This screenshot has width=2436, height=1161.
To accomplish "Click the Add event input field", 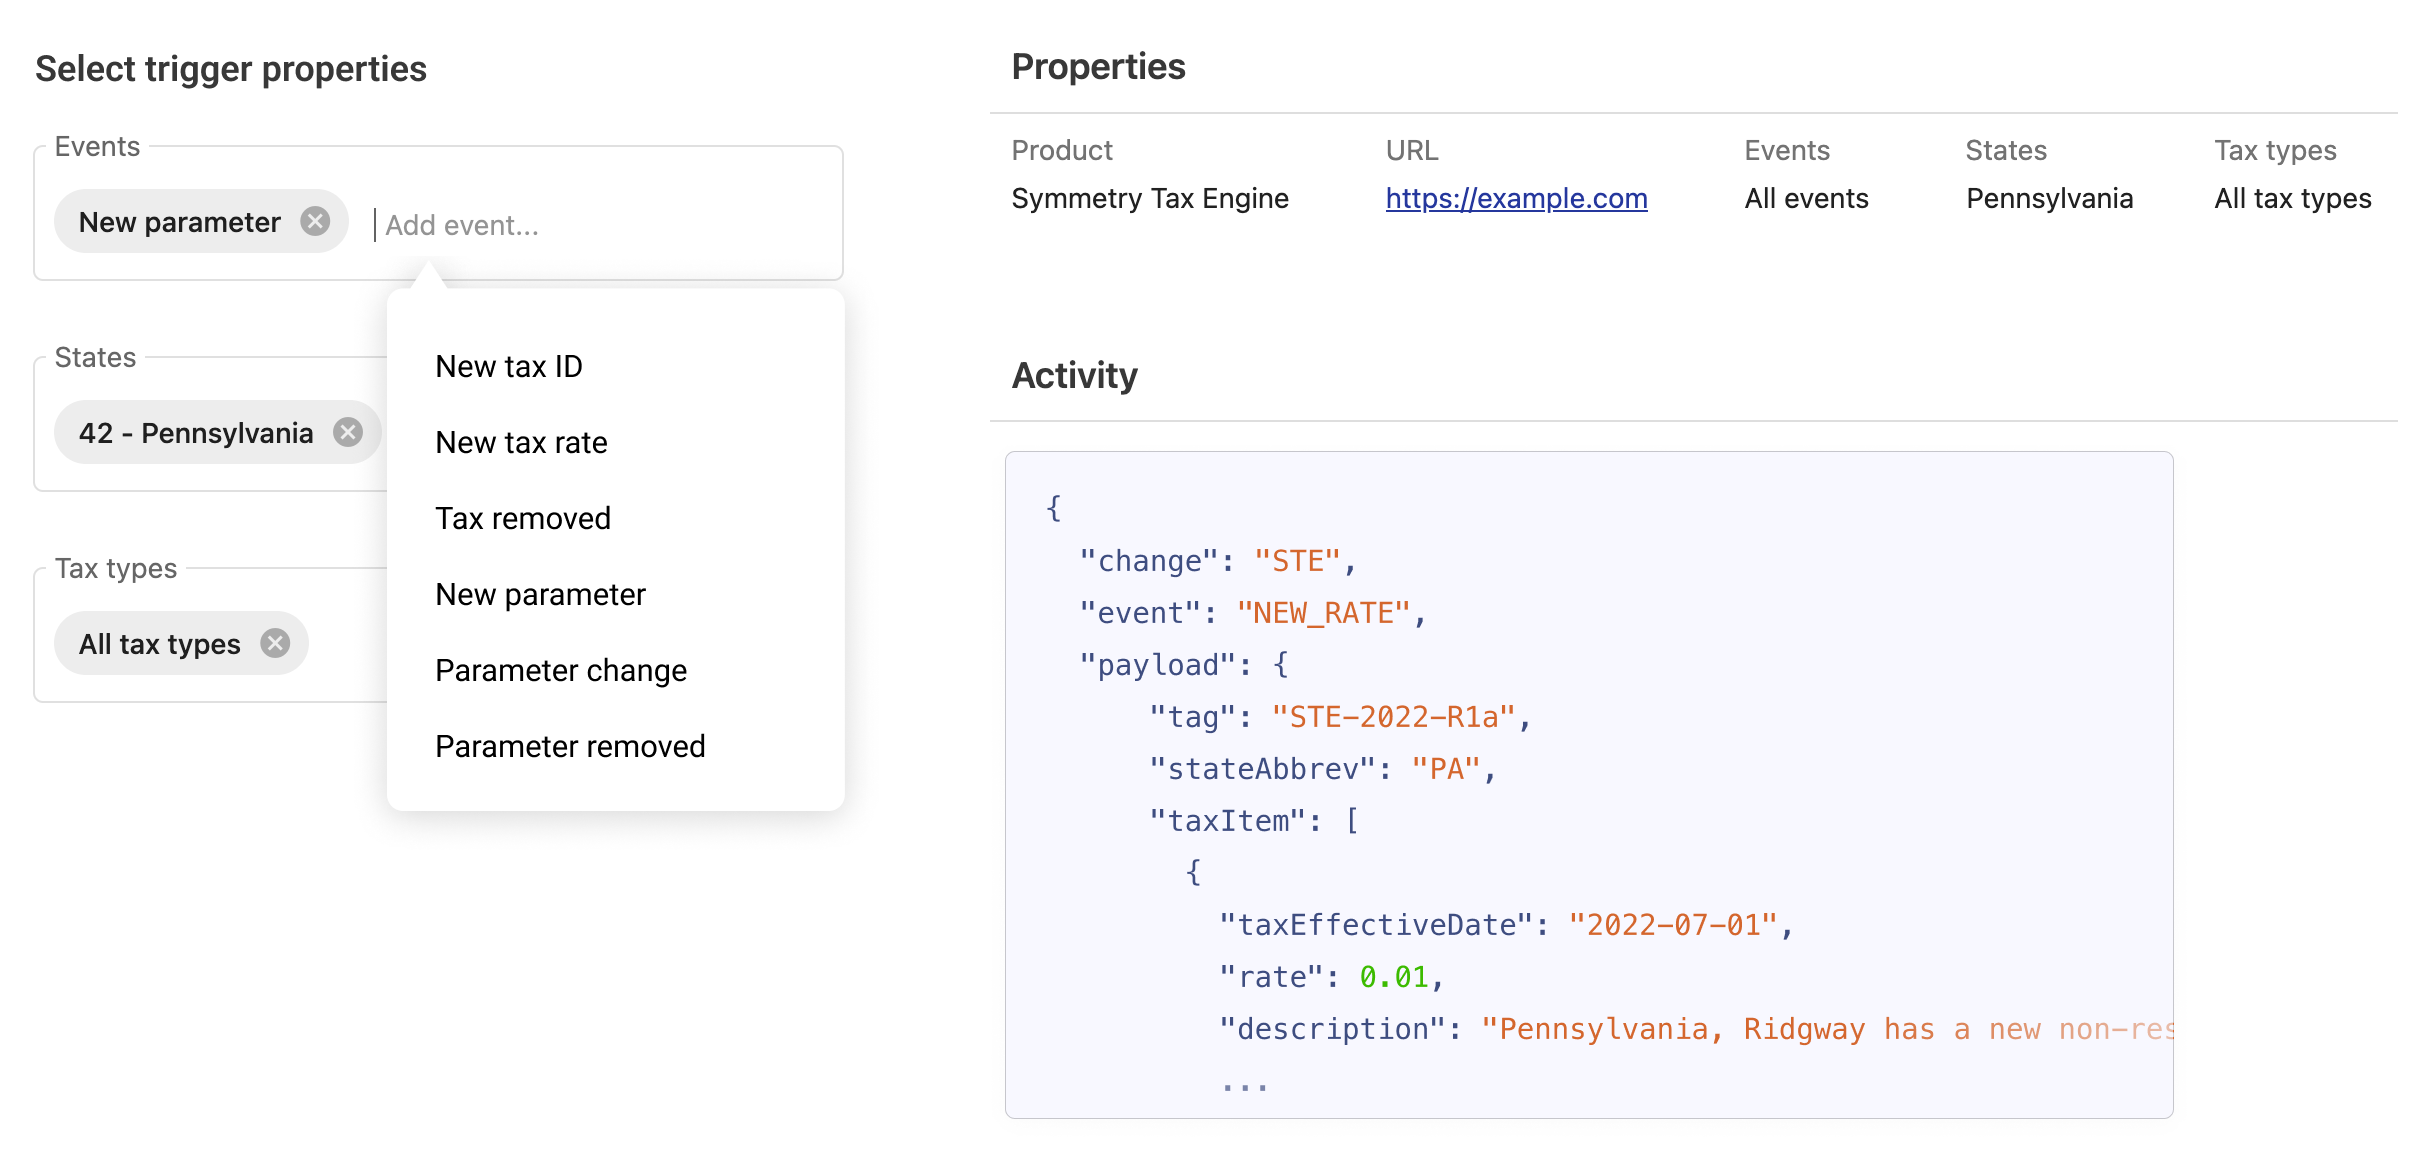I will coord(600,225).
